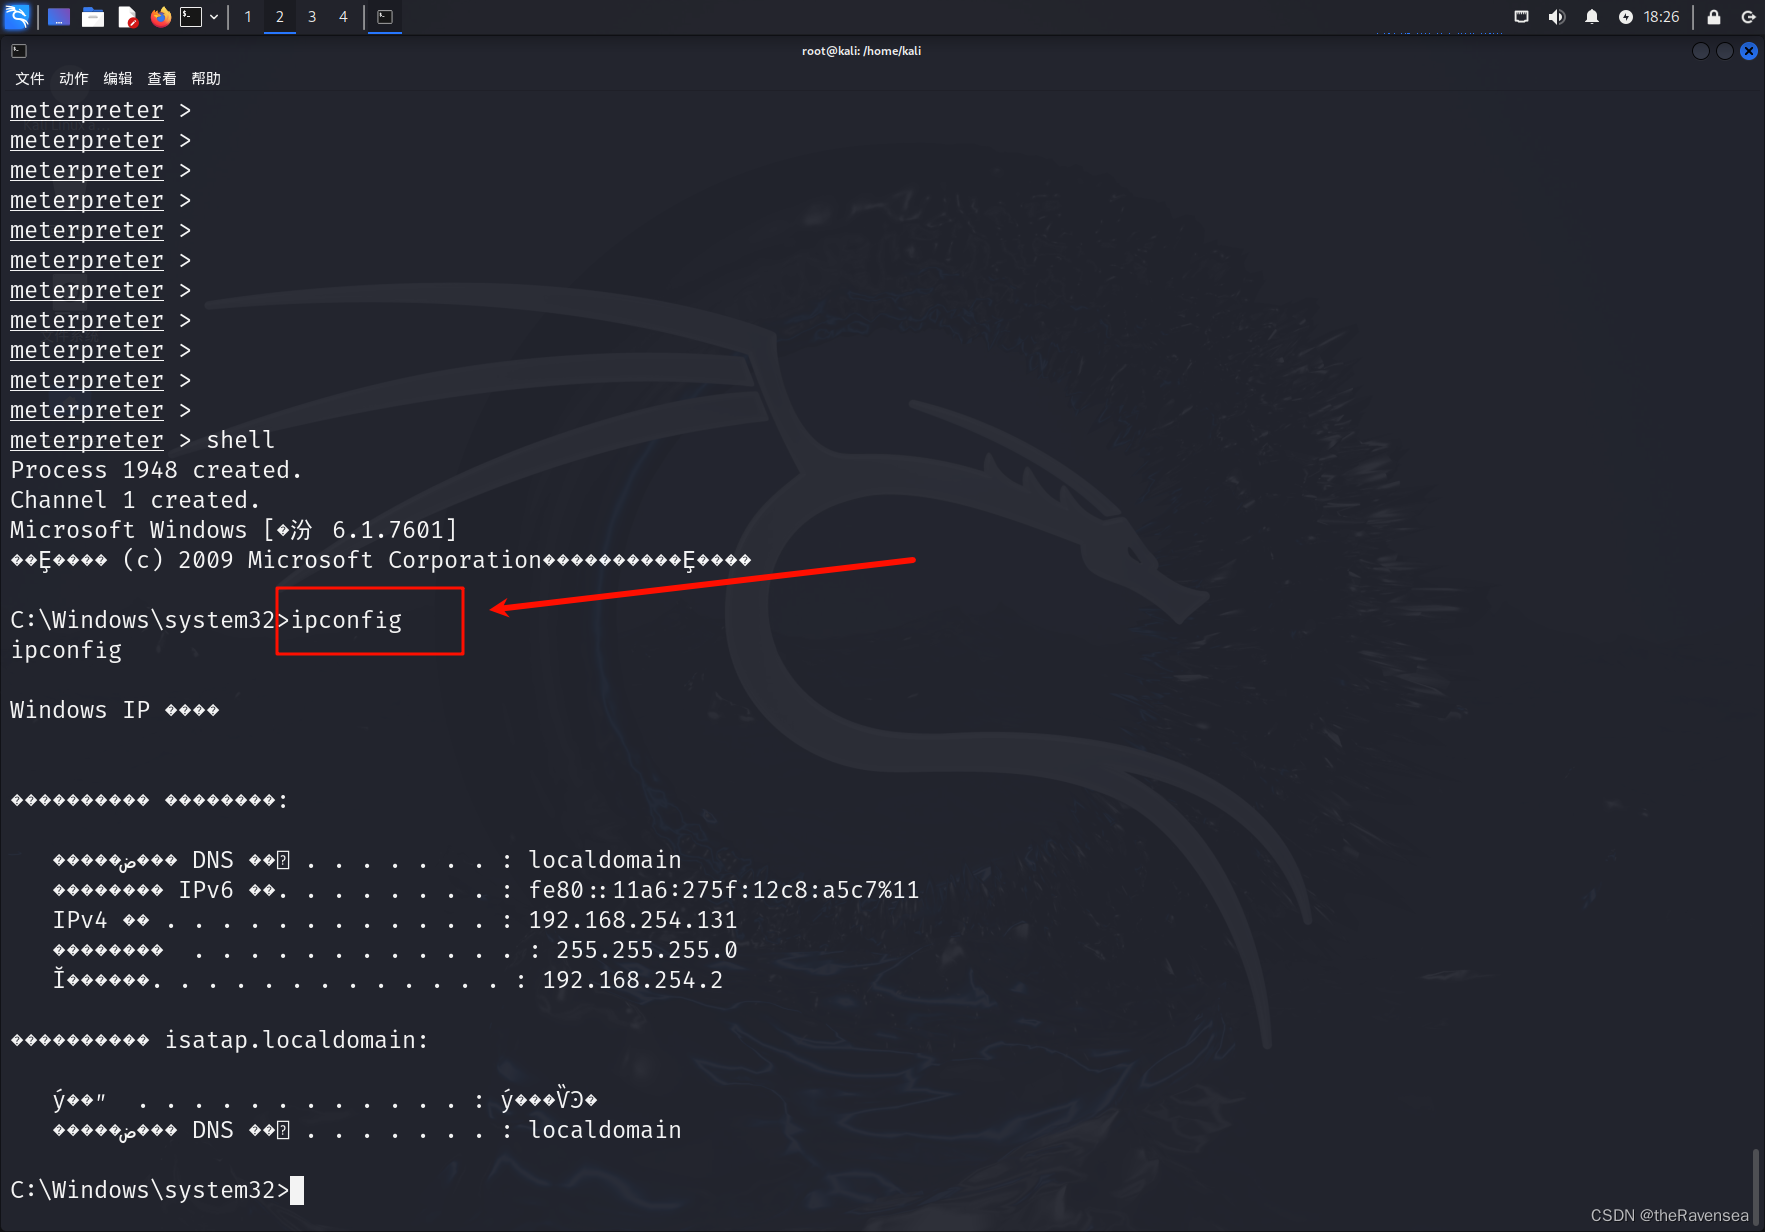Click the network connection tray icon
Viewport: 1765px width, 1232px height.
pyautogui.click(x=1522, y=17)
